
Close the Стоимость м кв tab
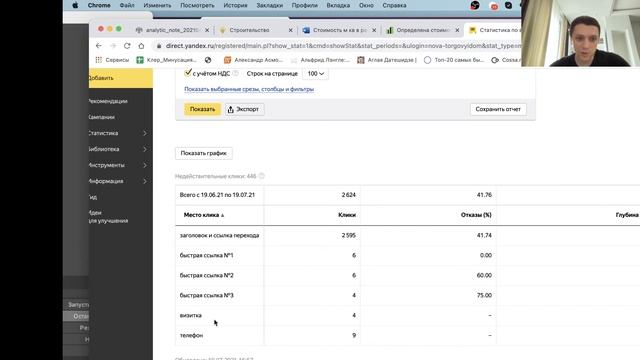374,30
